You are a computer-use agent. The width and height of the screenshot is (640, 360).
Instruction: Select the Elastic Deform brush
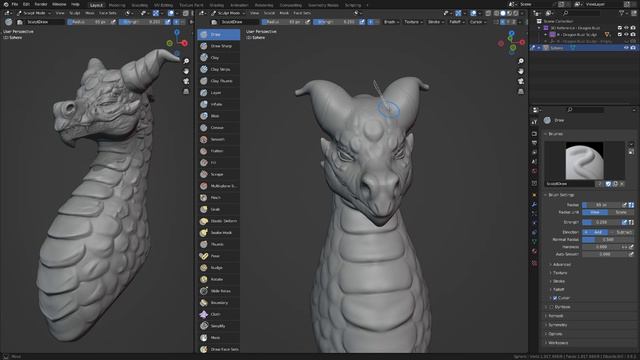(218, 221)
